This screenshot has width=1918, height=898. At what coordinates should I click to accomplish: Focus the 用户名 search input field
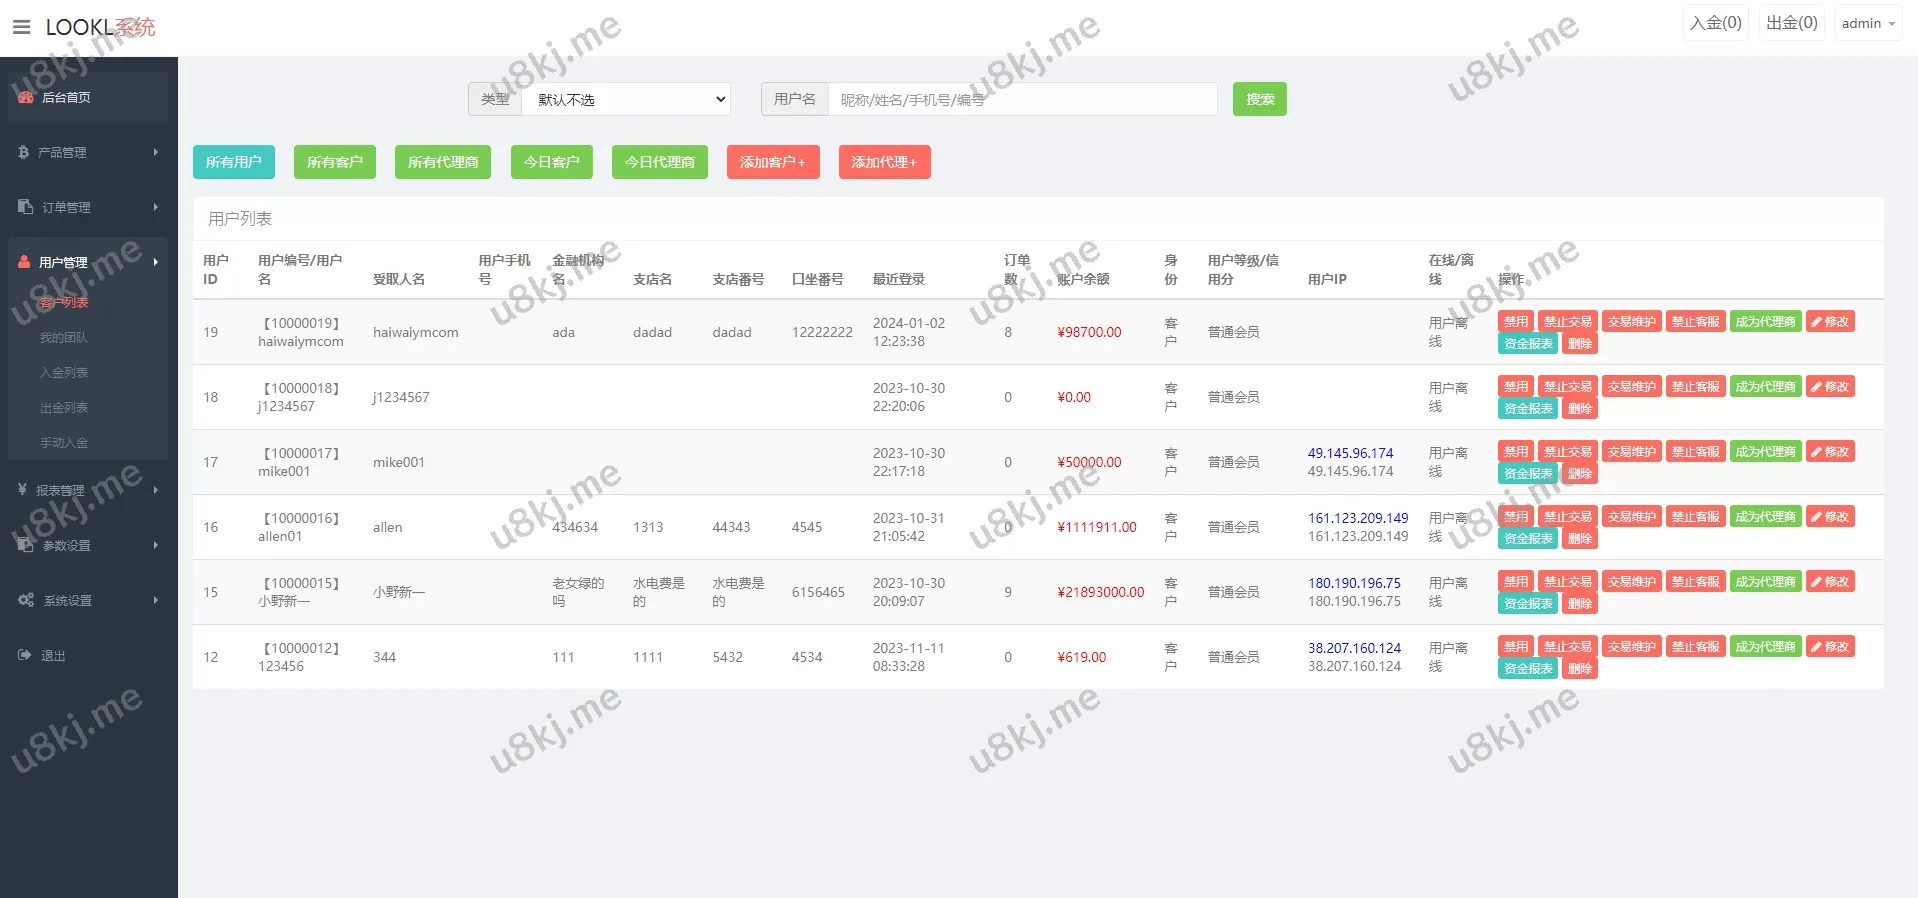(1022, 99)
